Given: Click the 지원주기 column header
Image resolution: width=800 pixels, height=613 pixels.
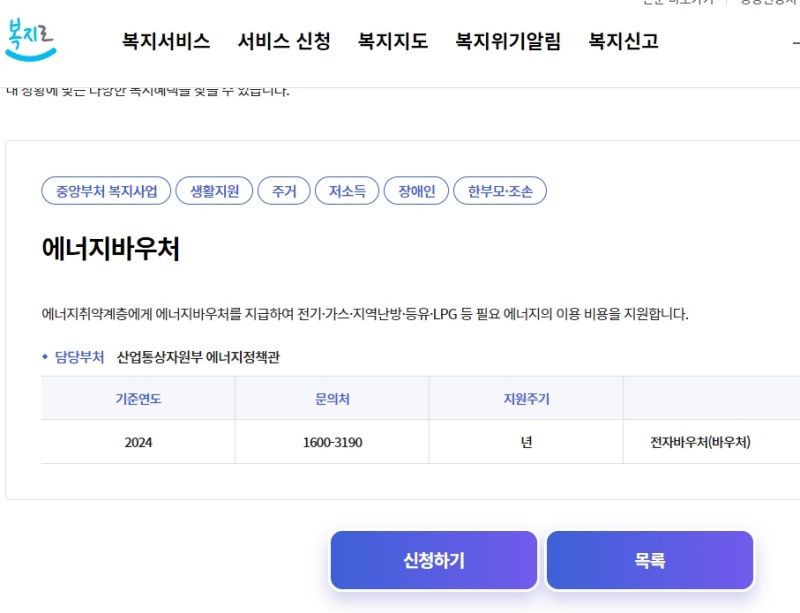Looking at the screenshot, I should (526, 399).
